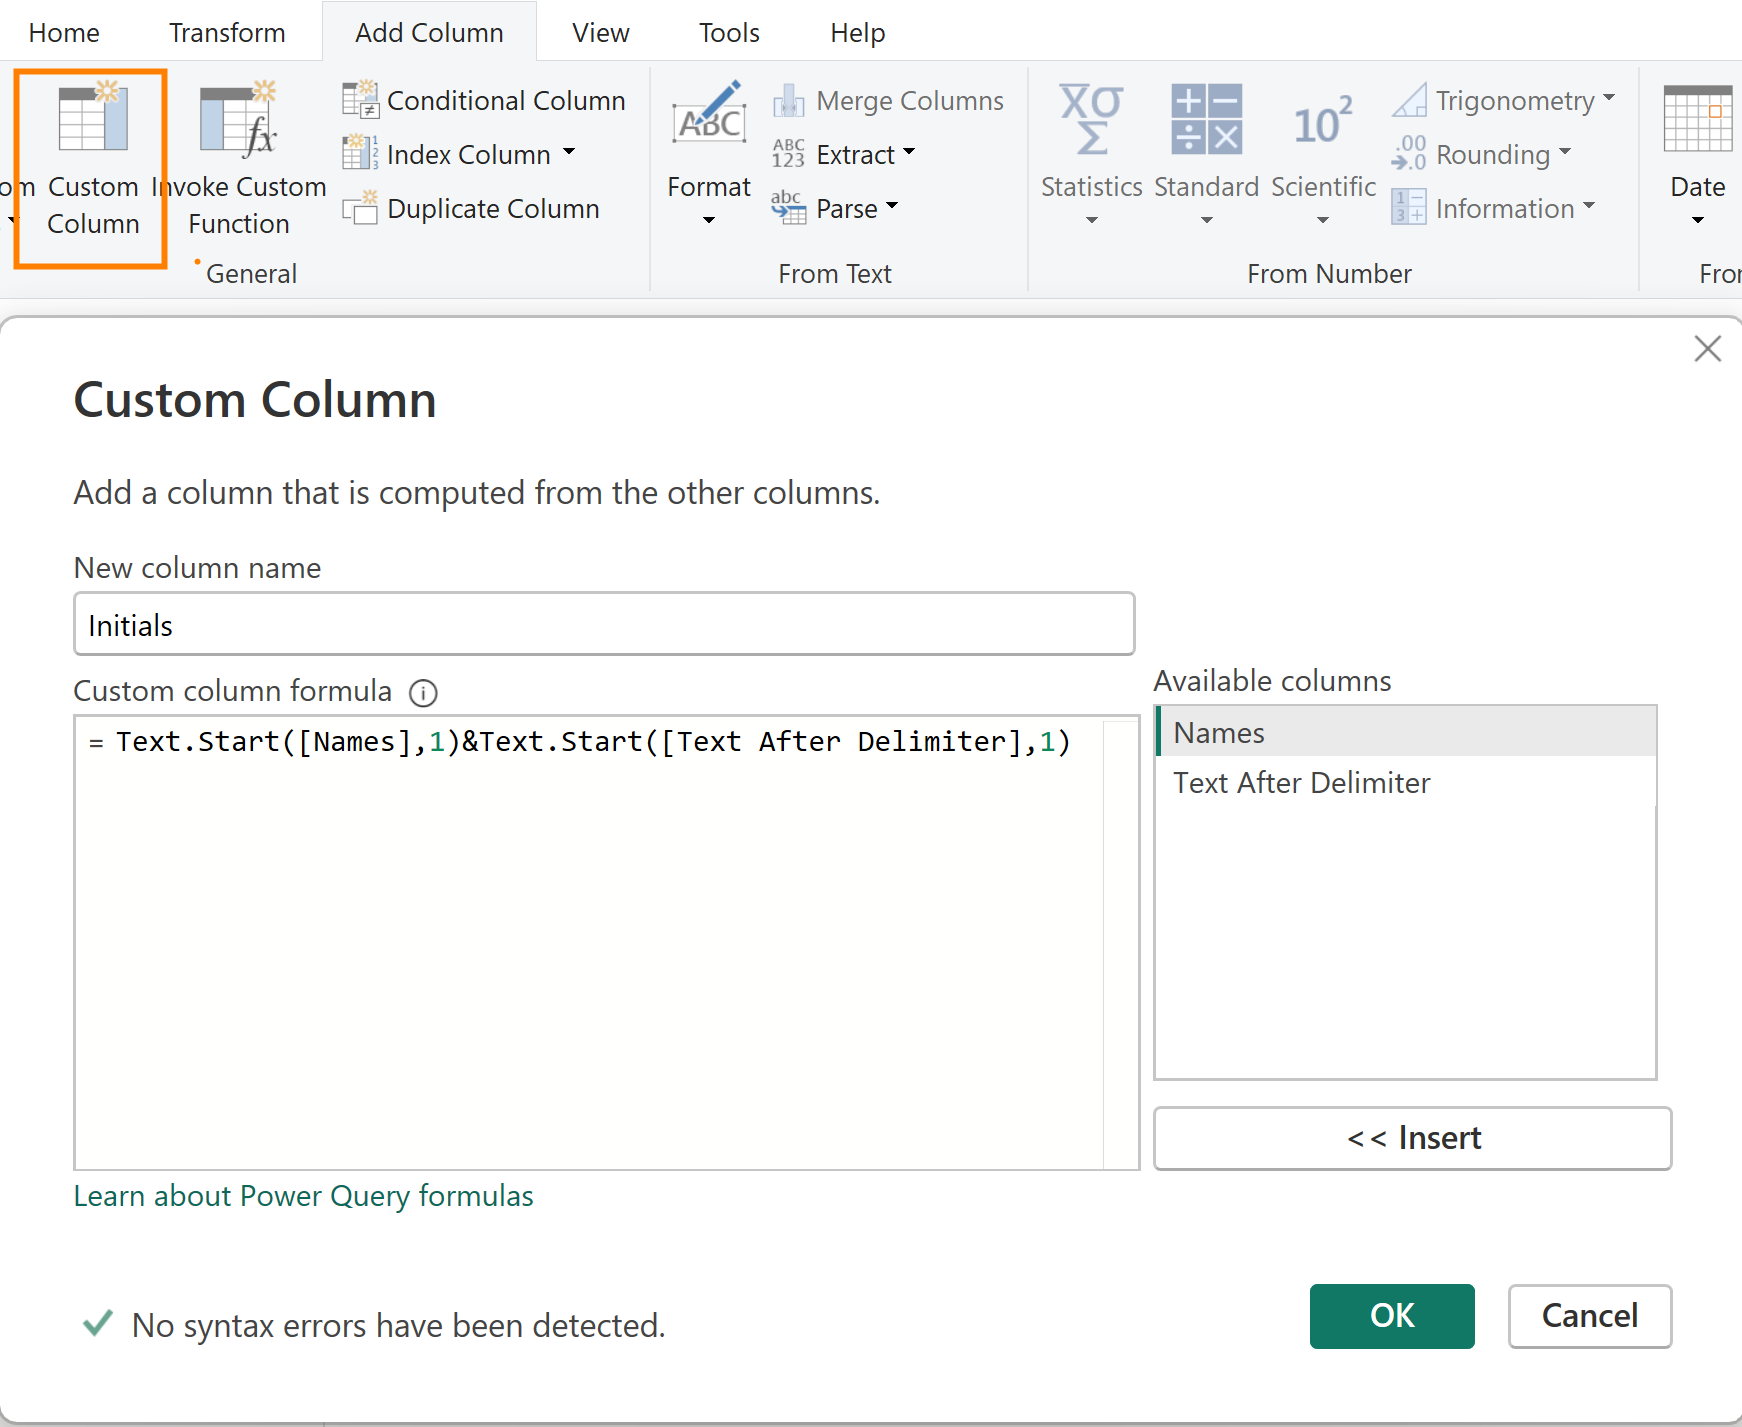Click the Duplicate Column icon
Viewport: 1742px width, 1427px height.
coord(360,208)
